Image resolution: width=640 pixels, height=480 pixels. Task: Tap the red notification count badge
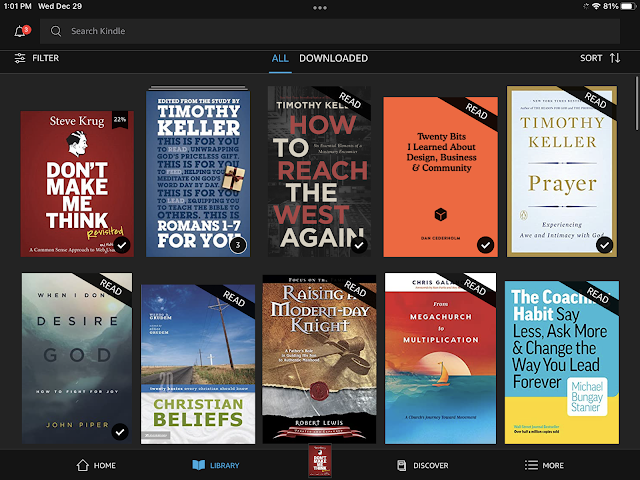[x=27, y=29]
